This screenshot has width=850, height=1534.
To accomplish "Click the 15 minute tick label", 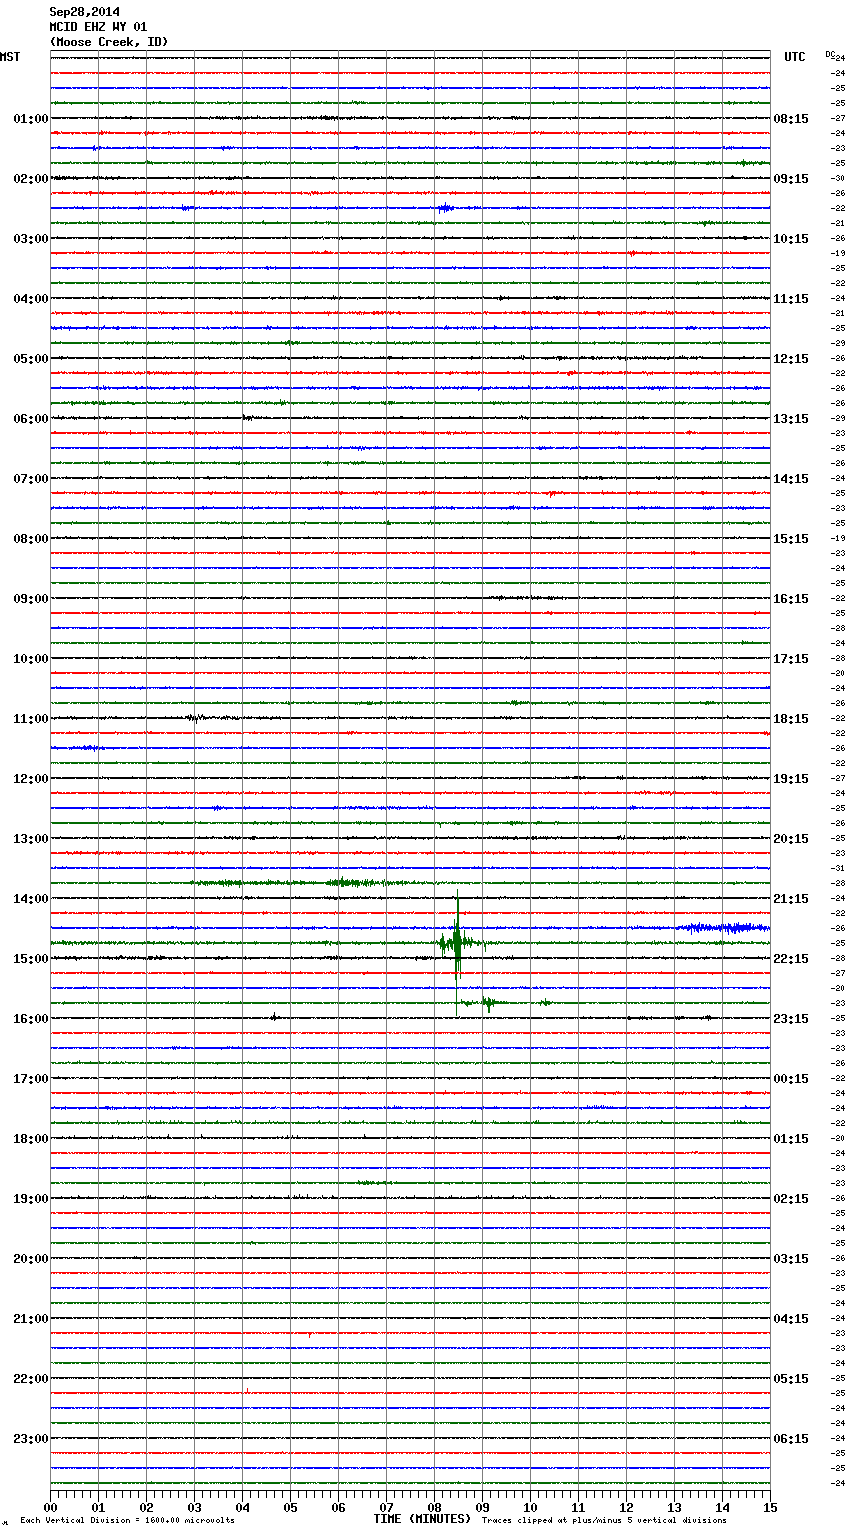I will (x=770, y=1507).
